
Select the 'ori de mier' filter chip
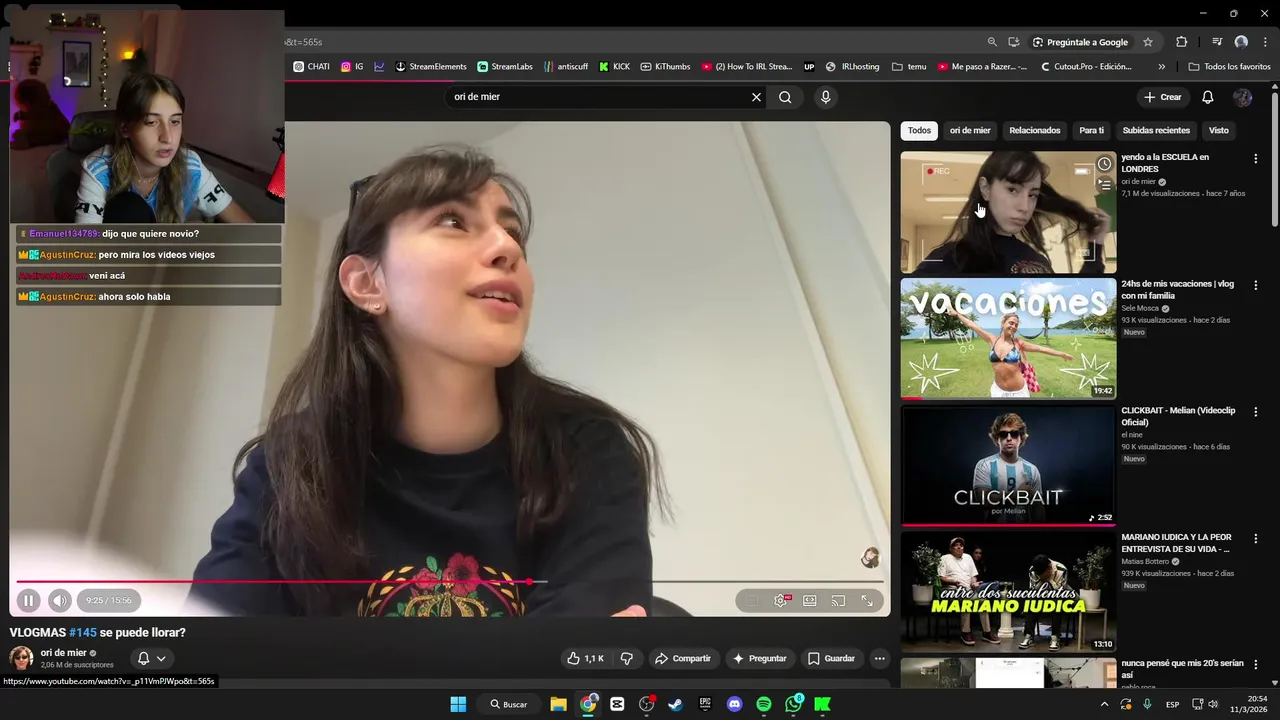pos(970,131)
